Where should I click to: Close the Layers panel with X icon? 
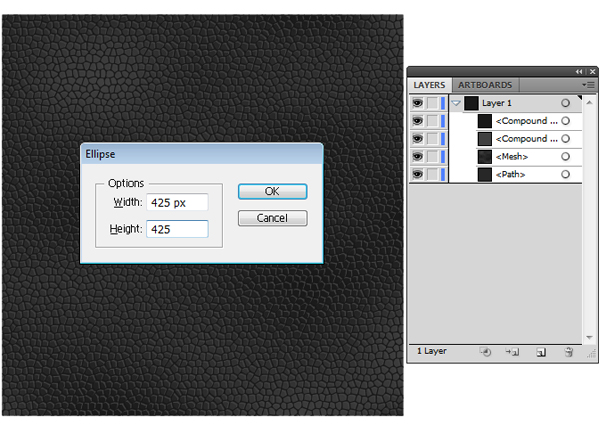tap(592, 72)
